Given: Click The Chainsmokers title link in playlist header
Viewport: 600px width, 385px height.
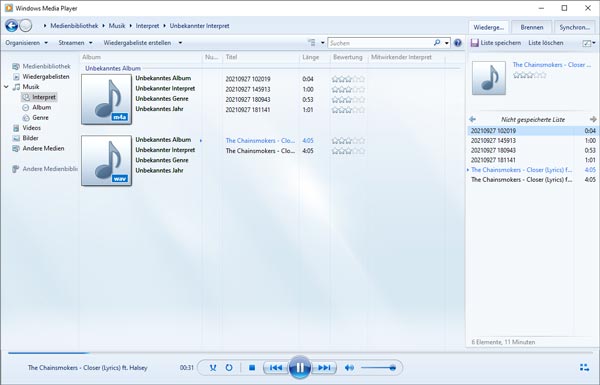Looking at the screenshot, I should click(x=551, y=65).
